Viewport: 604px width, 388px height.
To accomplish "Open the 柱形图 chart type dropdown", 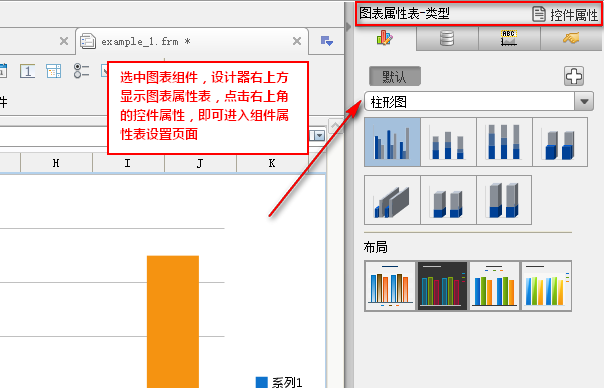I will click(x=584, y=102).
